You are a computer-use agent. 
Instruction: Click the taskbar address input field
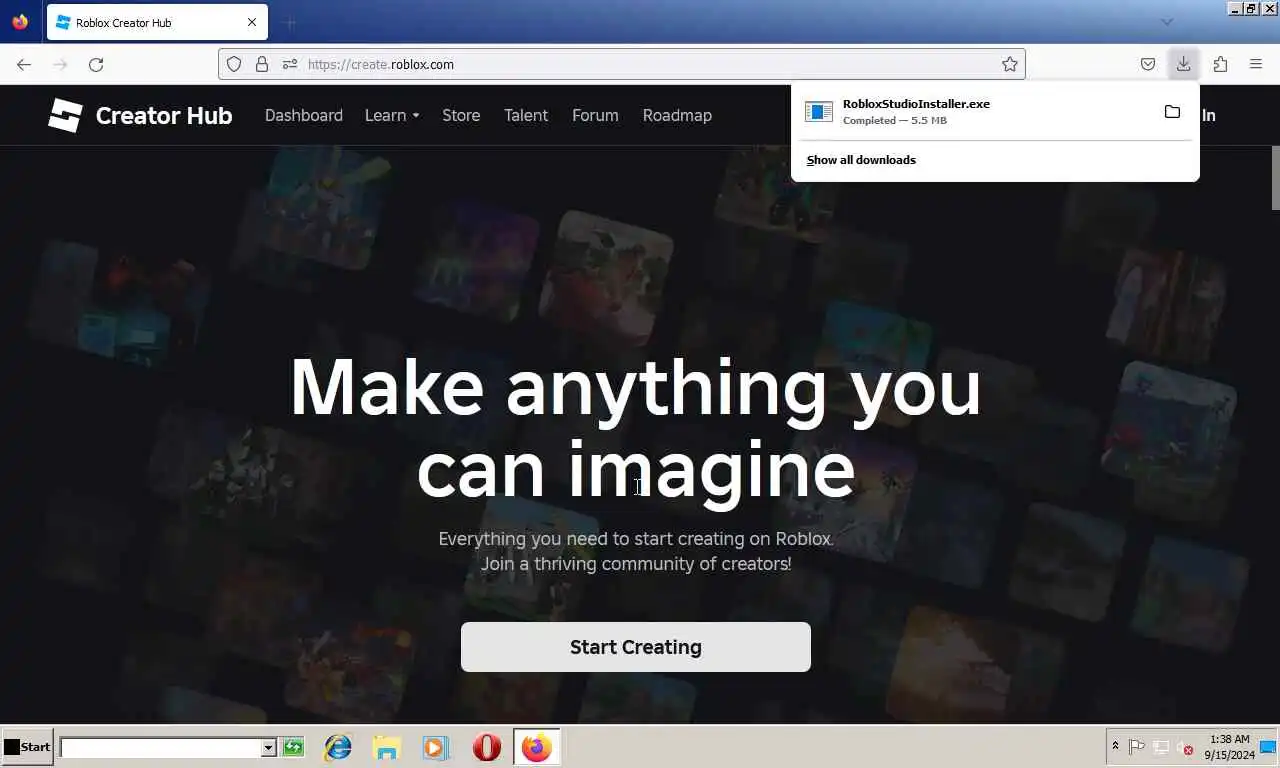pyautogui.click(x=161, y=747)
